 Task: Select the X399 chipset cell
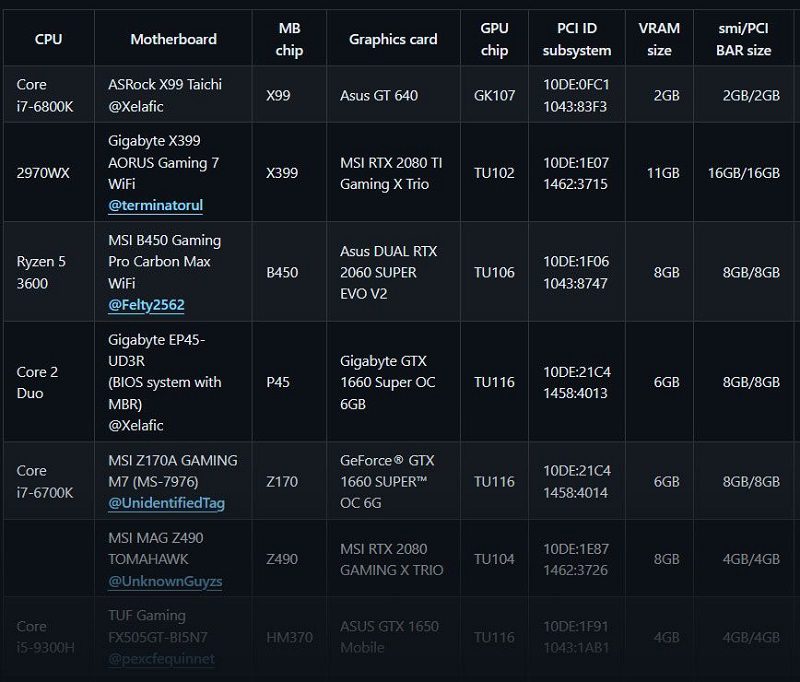point(289,172)
